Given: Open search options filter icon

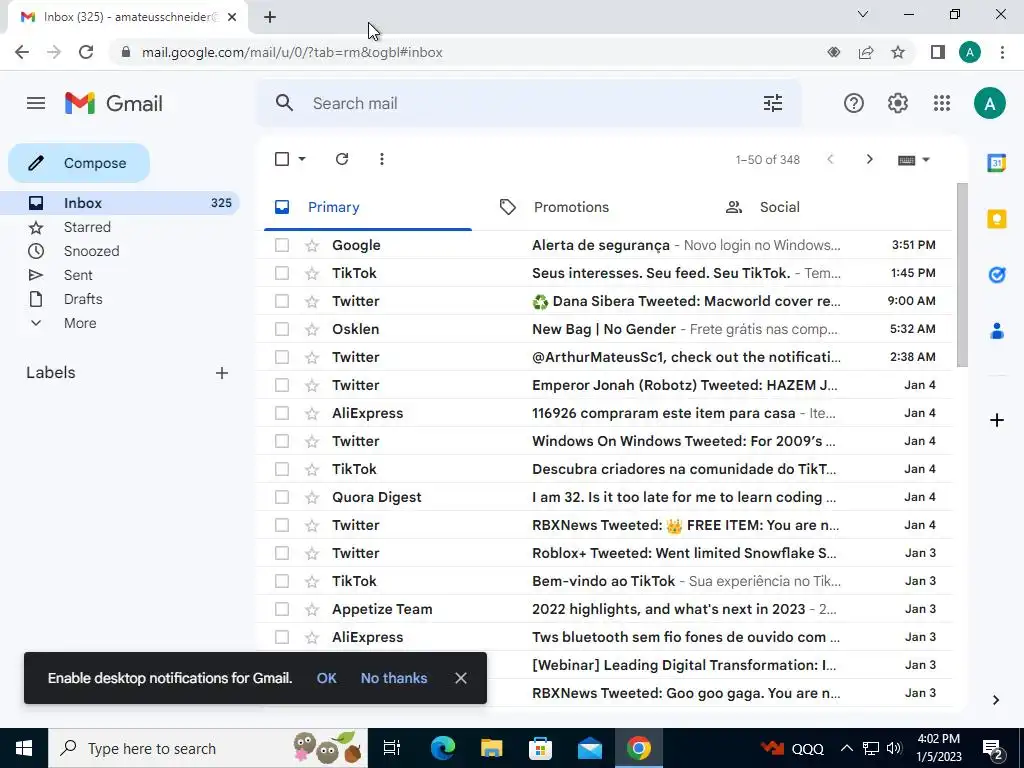Looking at the screenshot, I should [773, 103].
